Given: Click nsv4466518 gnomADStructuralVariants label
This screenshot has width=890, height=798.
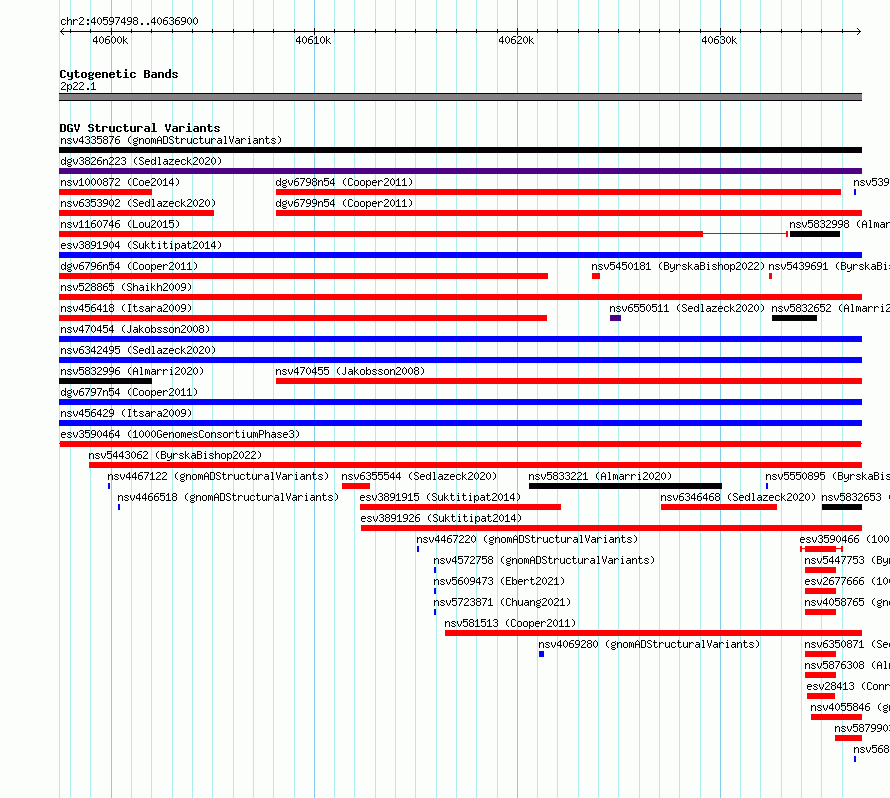Looking at the screenshot, I should click(228, 497).
